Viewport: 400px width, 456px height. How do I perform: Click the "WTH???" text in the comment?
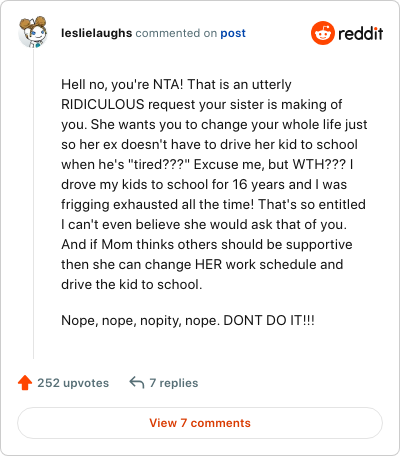point(319,164)
